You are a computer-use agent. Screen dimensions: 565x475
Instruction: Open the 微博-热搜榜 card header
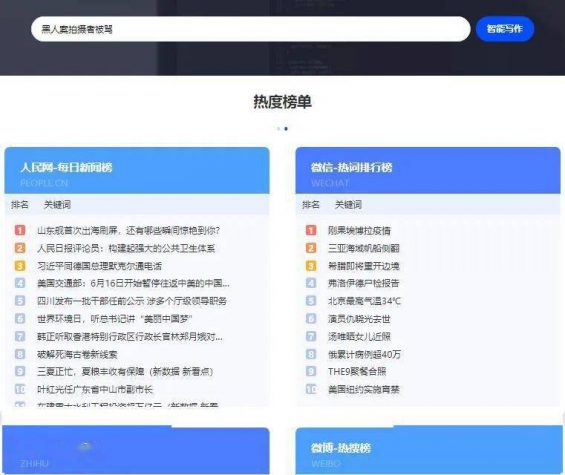(x=428, y=450)
